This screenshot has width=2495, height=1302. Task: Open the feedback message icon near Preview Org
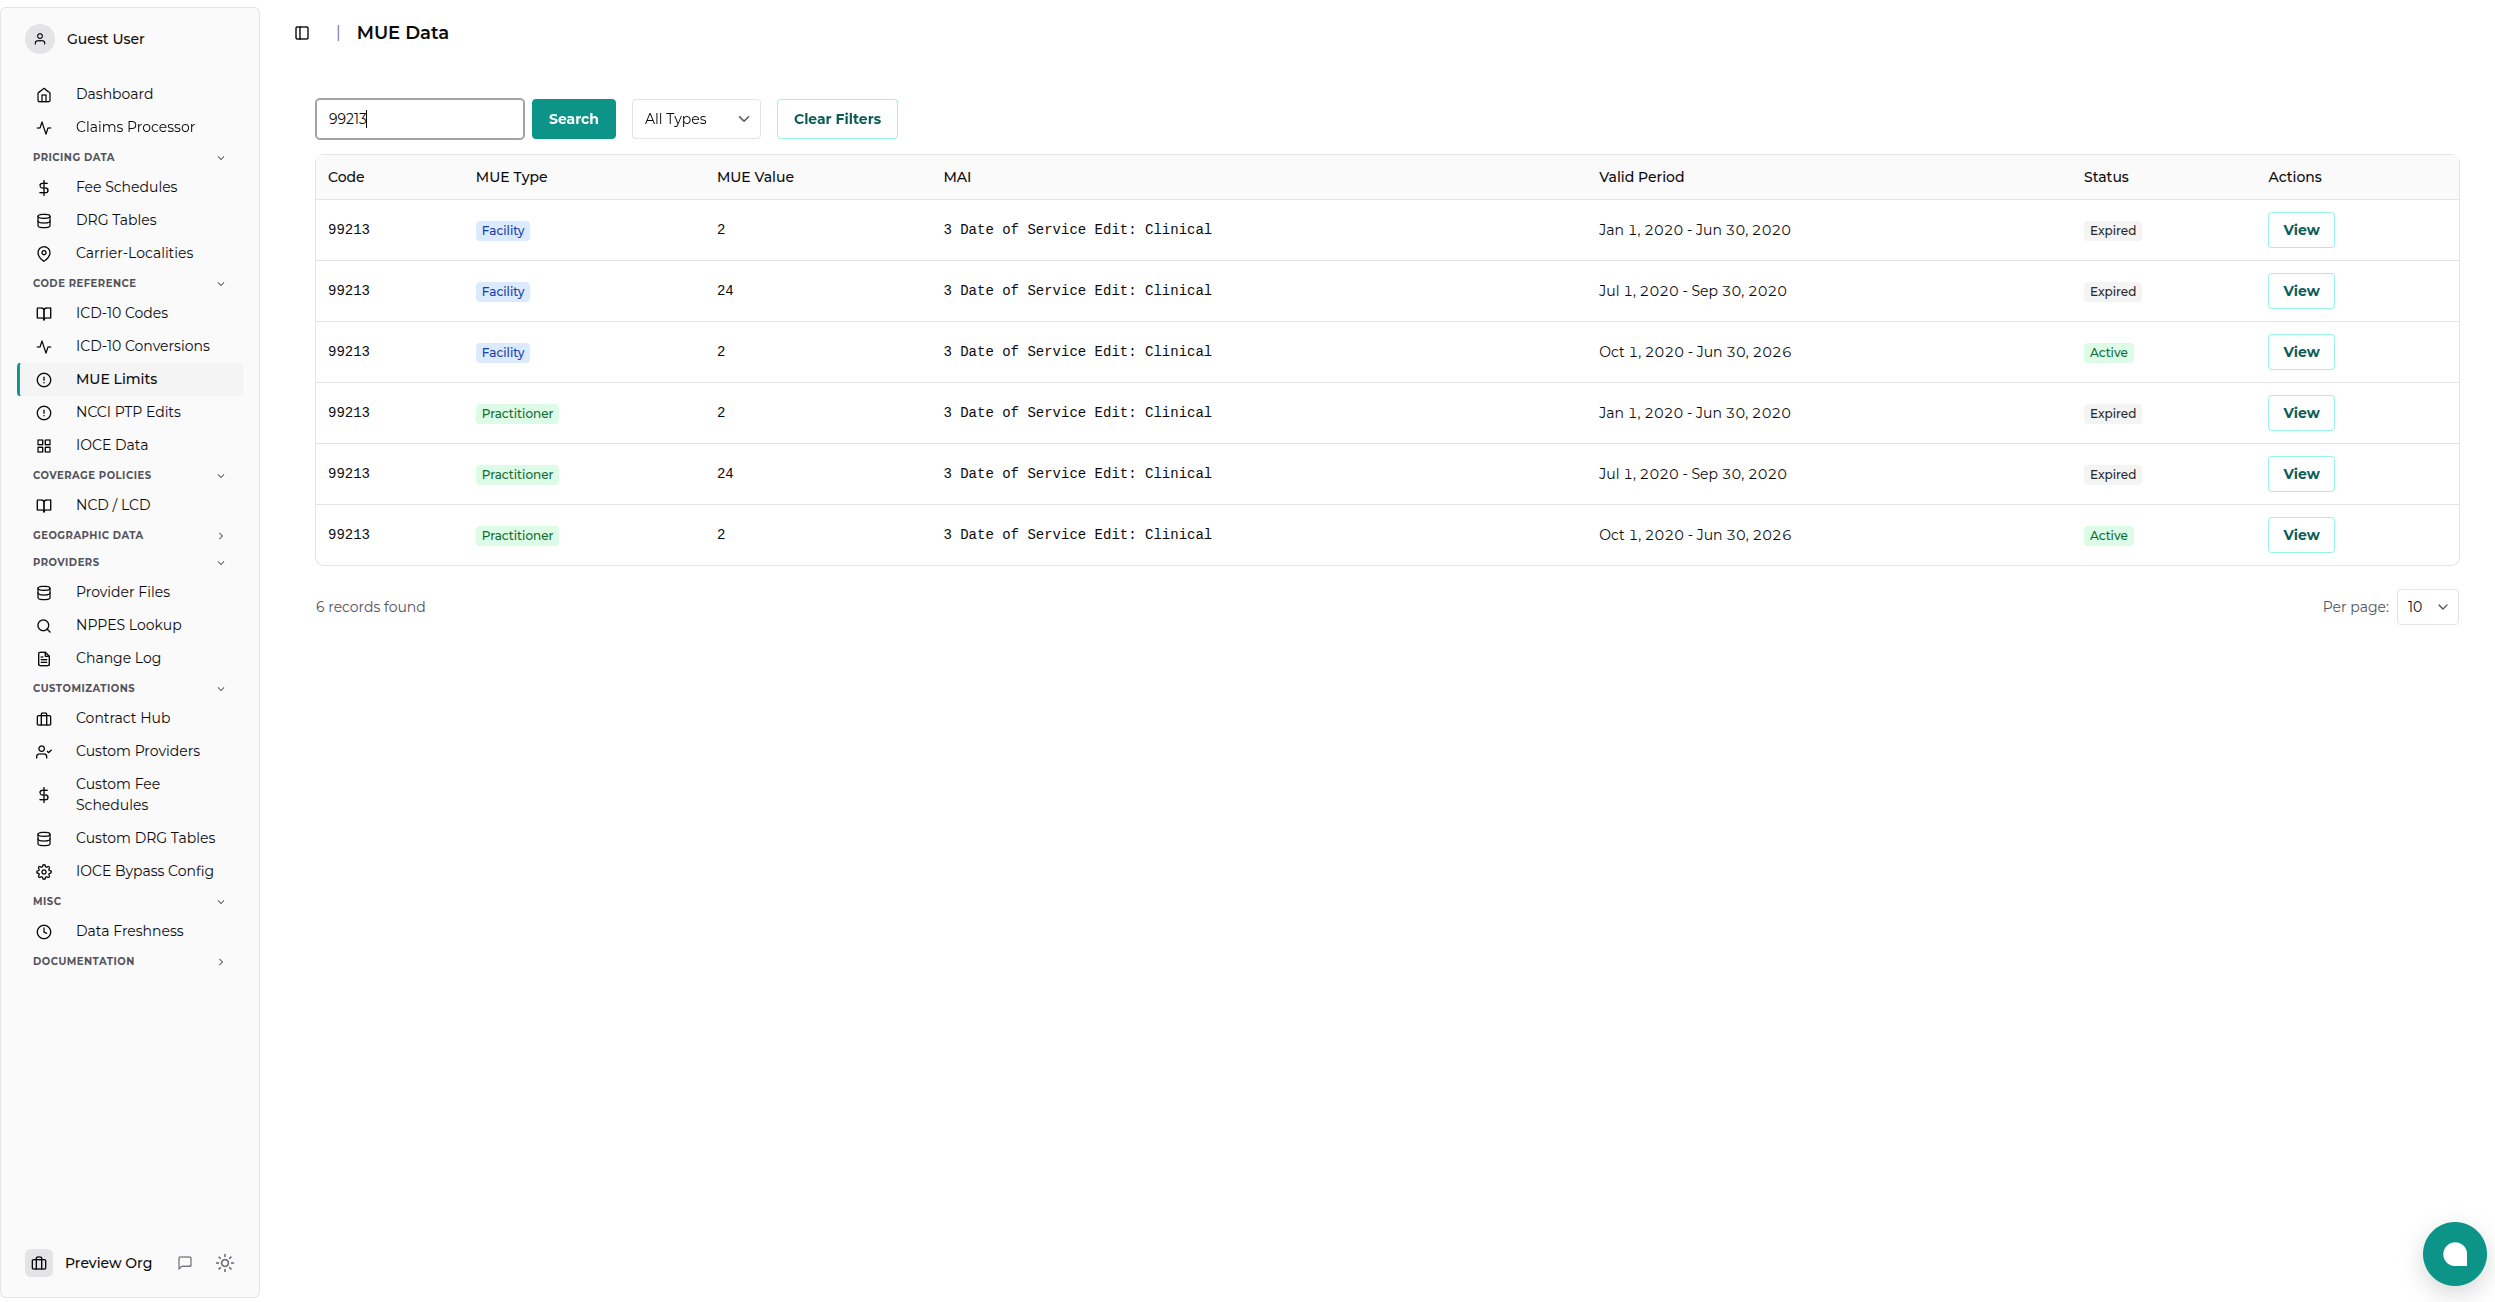(x=185, y=1263)
